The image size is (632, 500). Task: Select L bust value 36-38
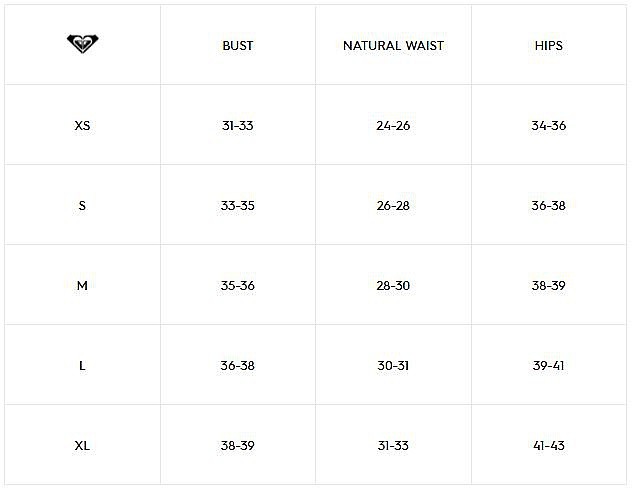tap(238, 366)
